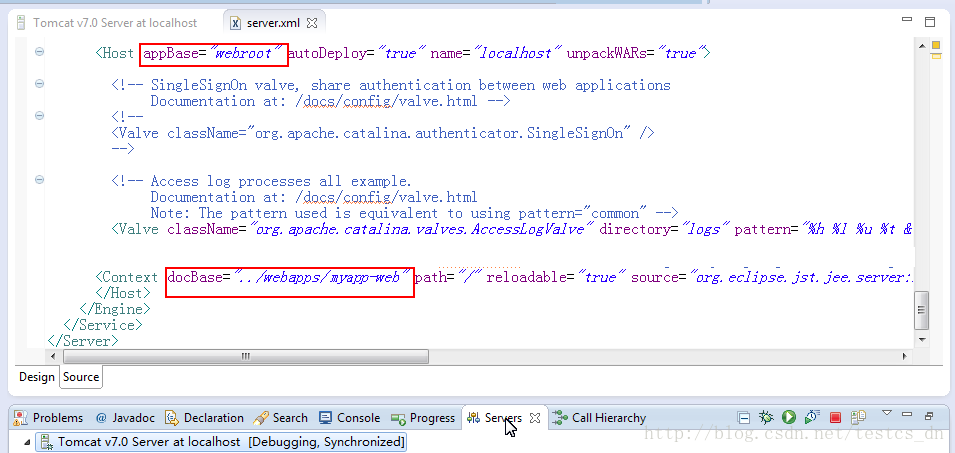Click the AccessLogValve className value
The image size is (955, 453).
click(x=424, y=230)
